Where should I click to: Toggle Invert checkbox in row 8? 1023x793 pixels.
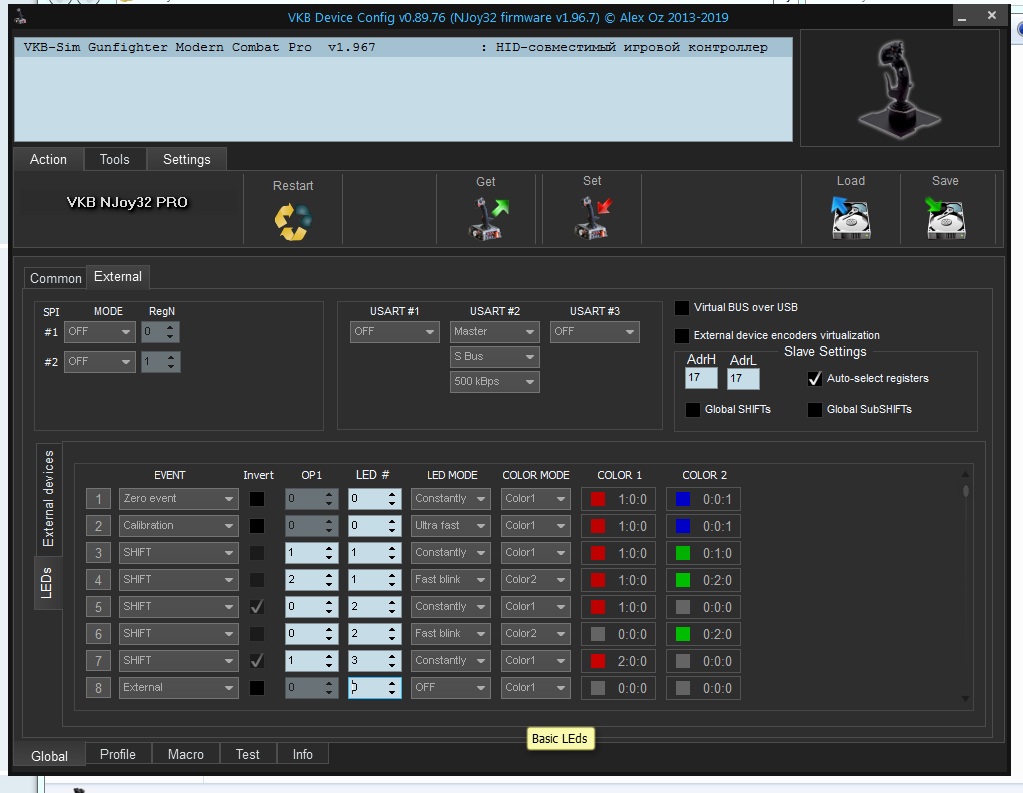[257, 688]
